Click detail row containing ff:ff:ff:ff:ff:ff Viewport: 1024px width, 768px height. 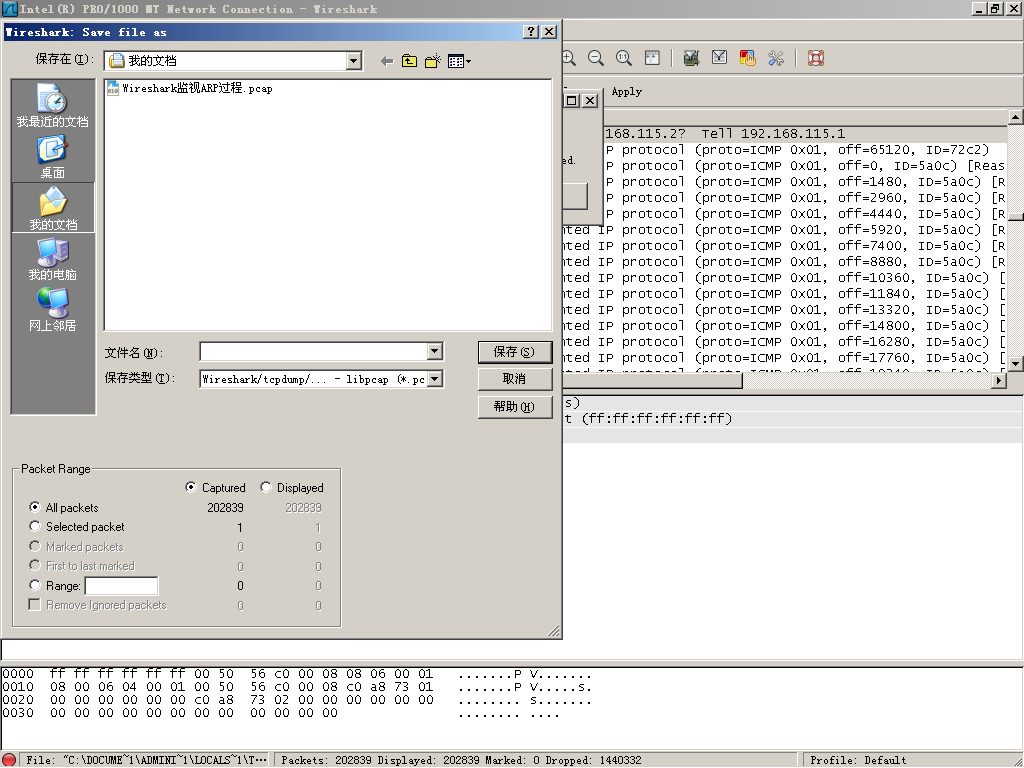pos(793,419)
